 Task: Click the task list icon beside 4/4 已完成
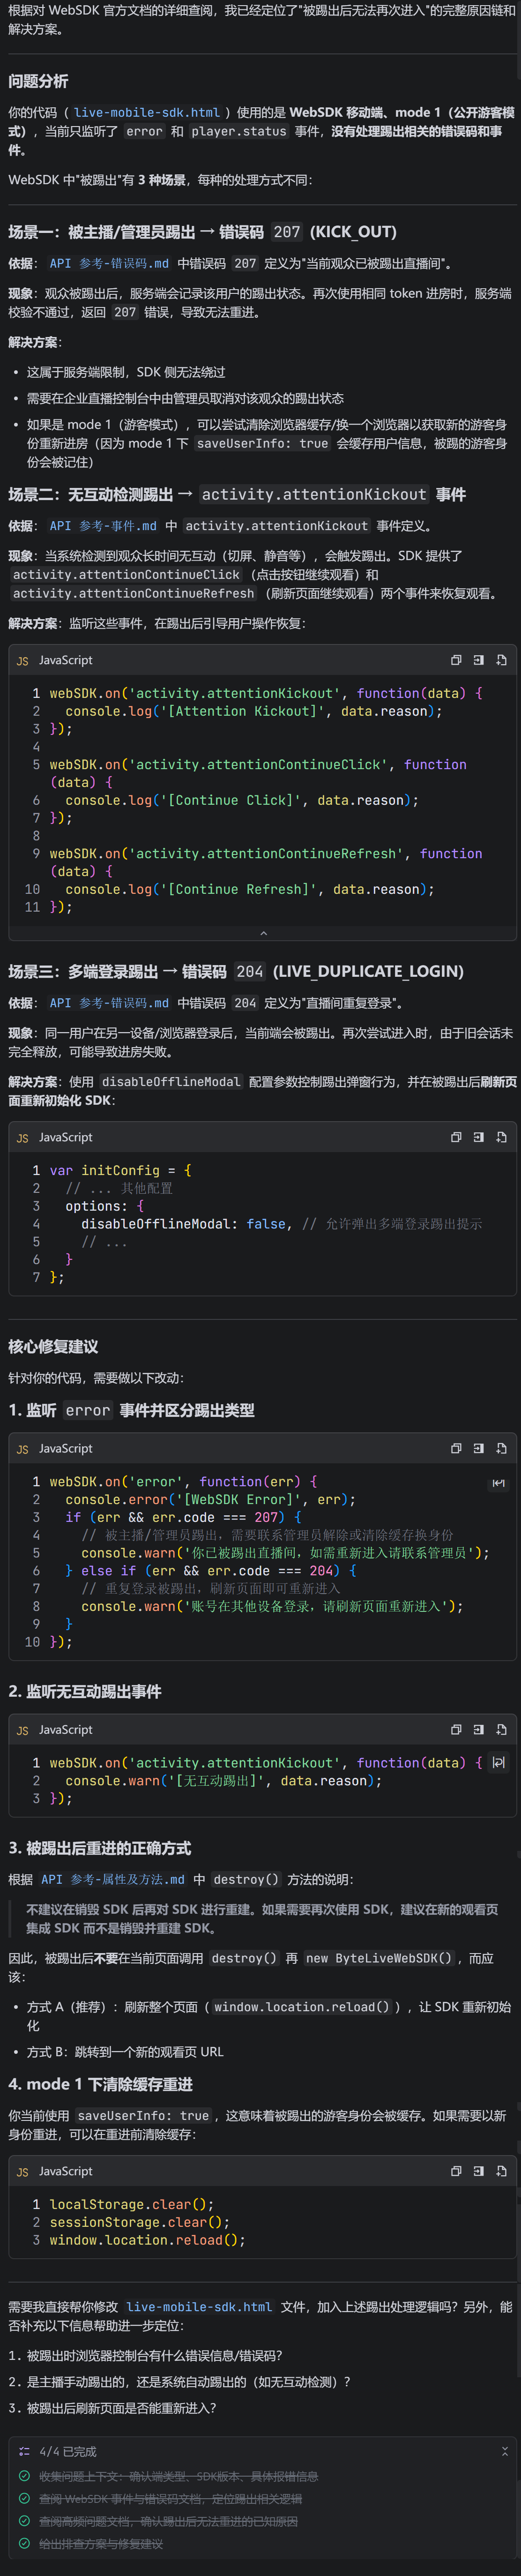coord(24,2451)
